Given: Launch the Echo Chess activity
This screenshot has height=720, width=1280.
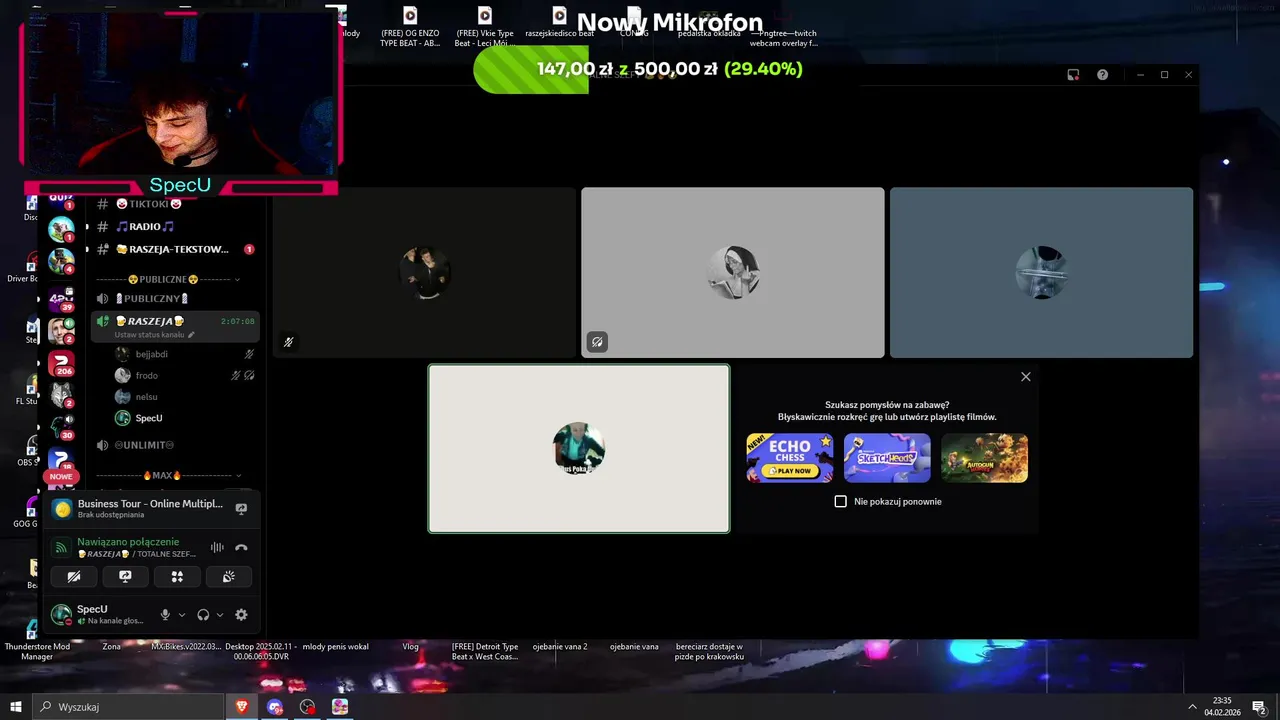Looking at the screenshot, I should point(790,458).
